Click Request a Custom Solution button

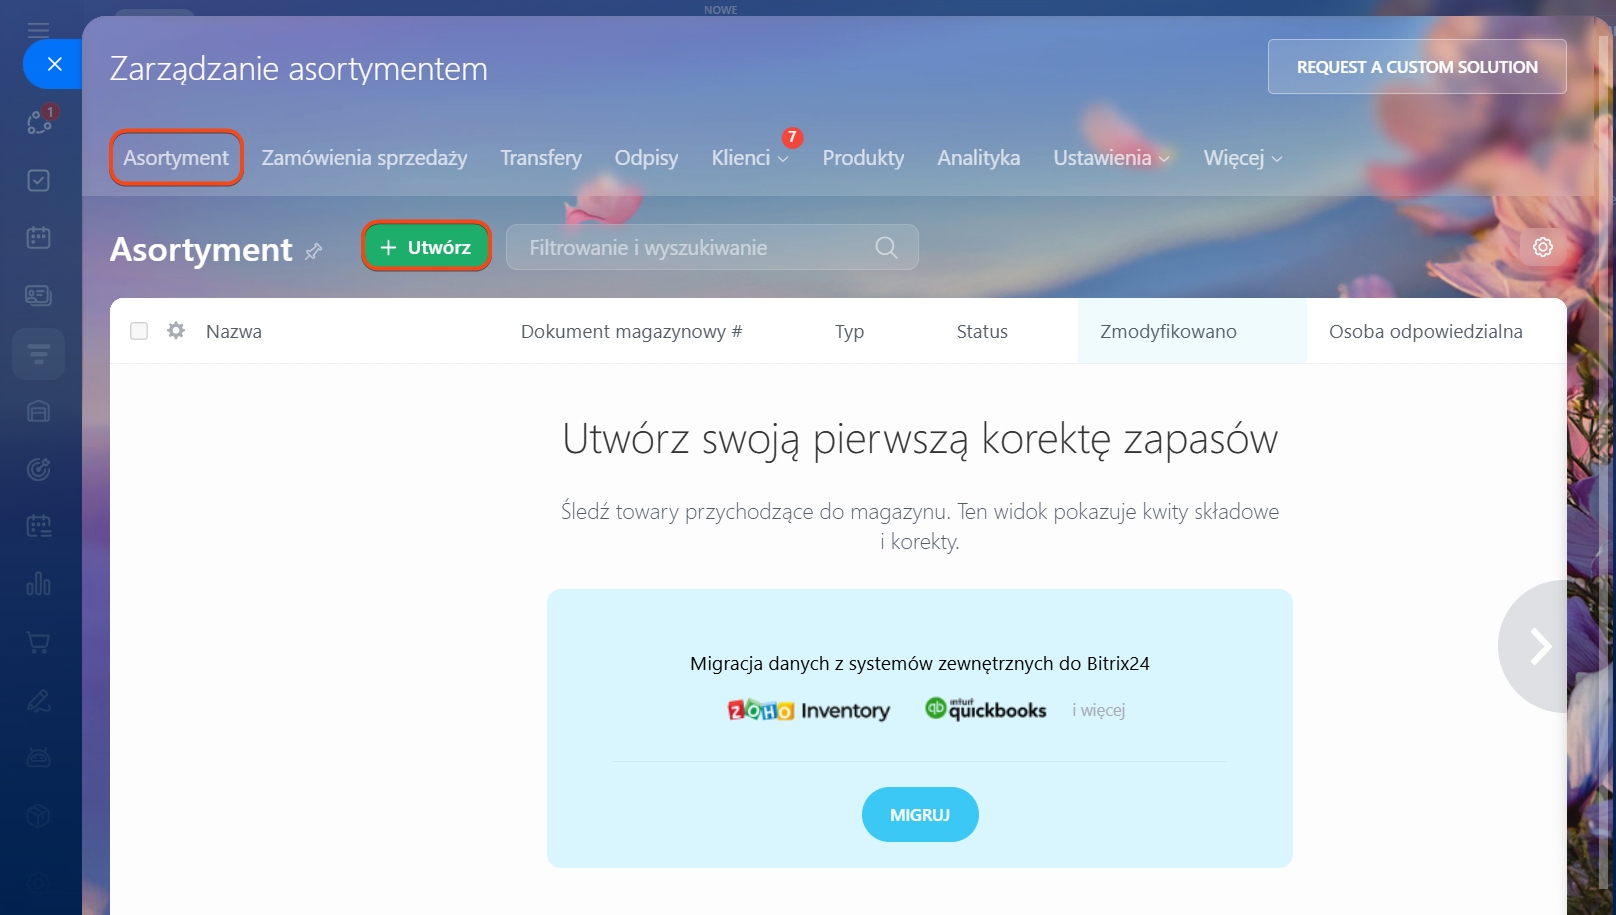1417,67
